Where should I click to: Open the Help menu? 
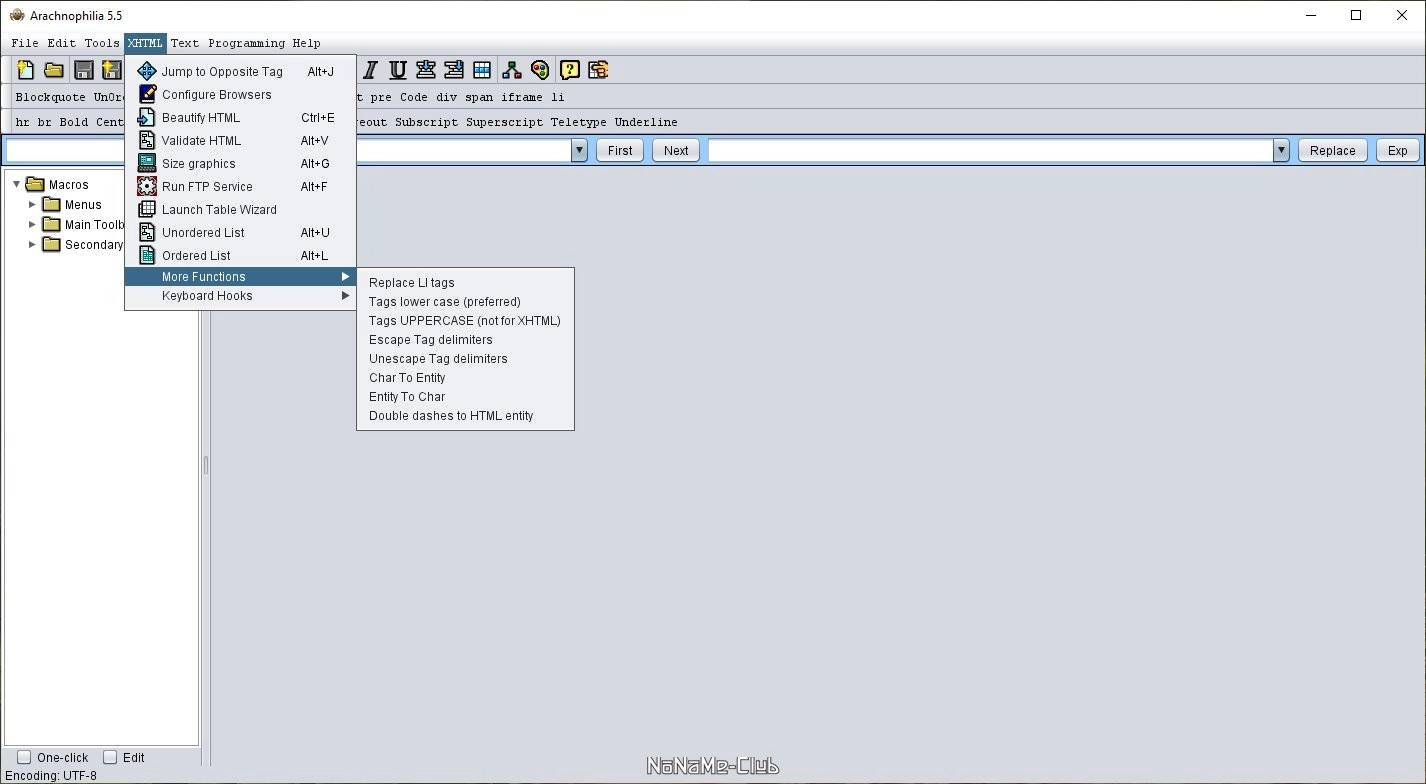point(306,43)
